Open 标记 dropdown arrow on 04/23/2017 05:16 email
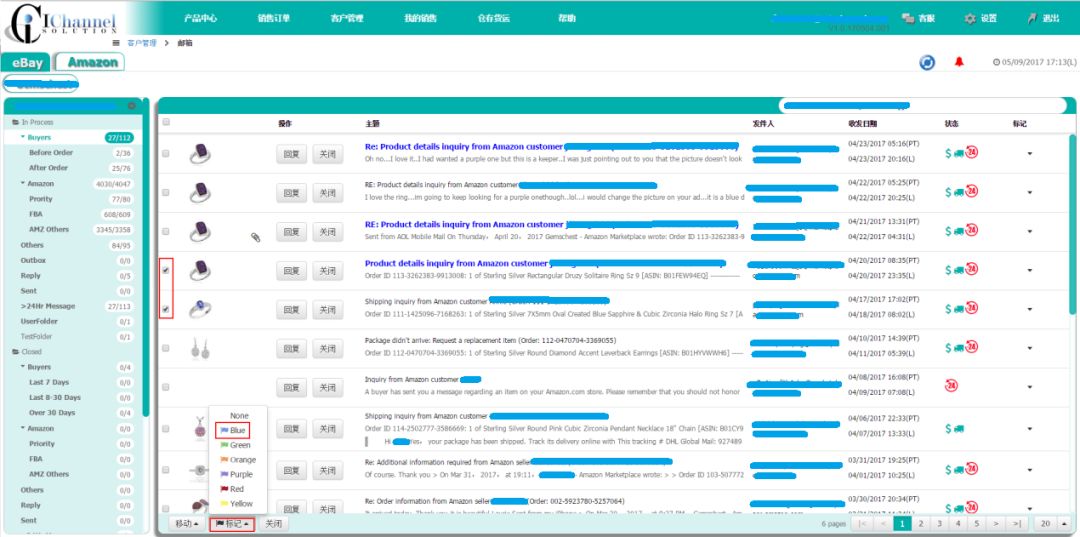Screen dimensions: 1080x537 [1030, 154]
